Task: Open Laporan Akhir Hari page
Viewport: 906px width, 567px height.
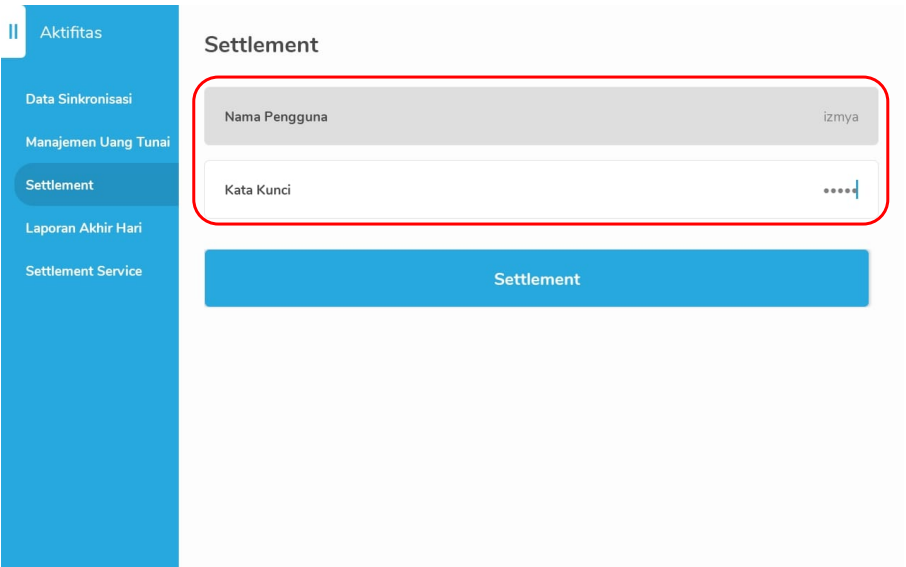Action: click(84, 228)
